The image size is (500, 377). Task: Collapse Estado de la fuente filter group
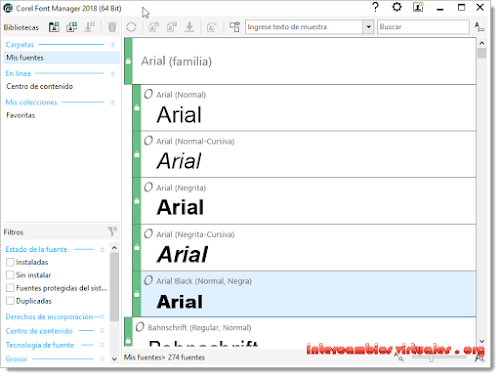102,249
